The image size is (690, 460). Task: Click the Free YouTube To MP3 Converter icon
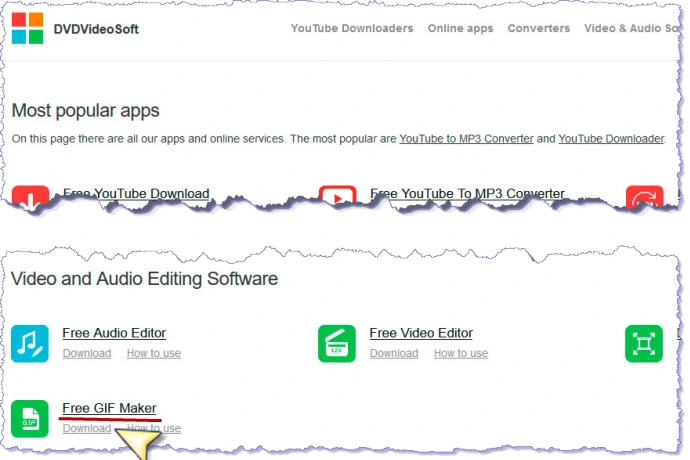click(x=338, y=195)
